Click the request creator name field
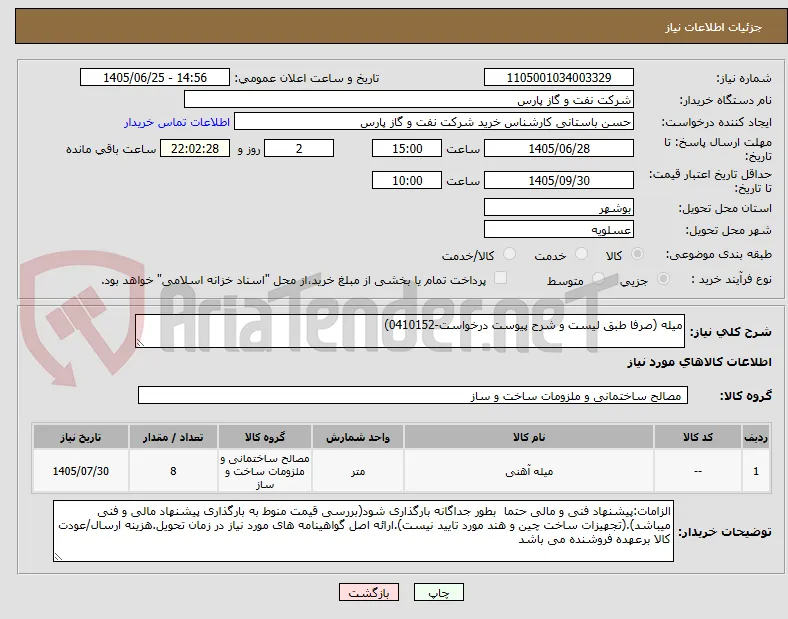 (x=434, y=122)
